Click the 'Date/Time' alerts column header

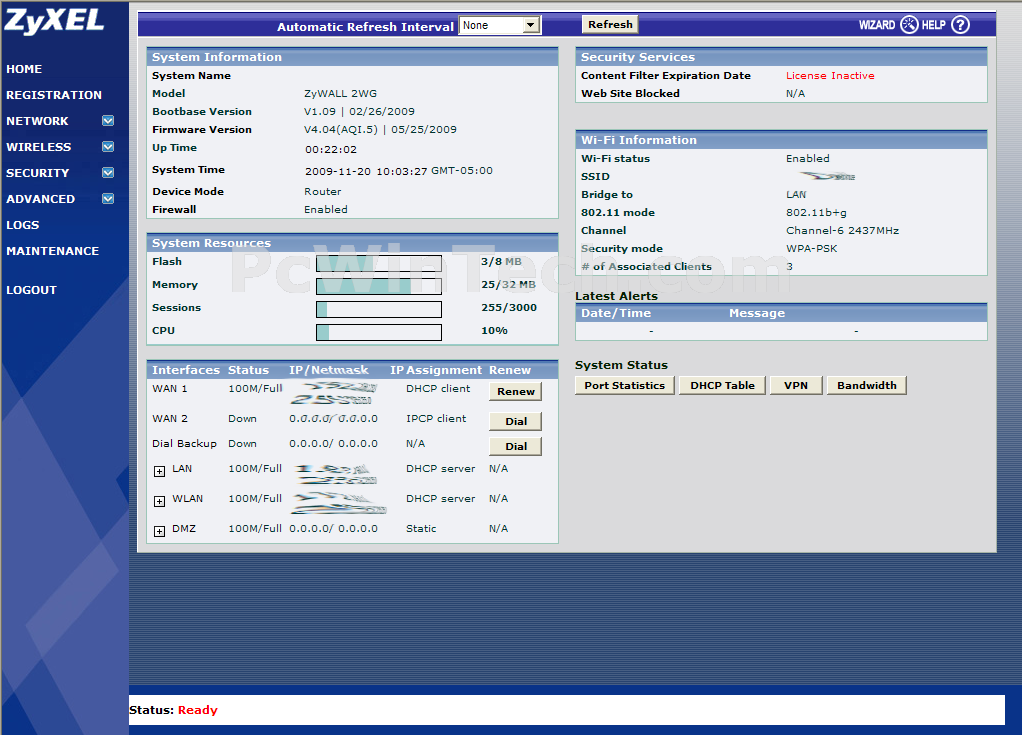click(616, 313)
